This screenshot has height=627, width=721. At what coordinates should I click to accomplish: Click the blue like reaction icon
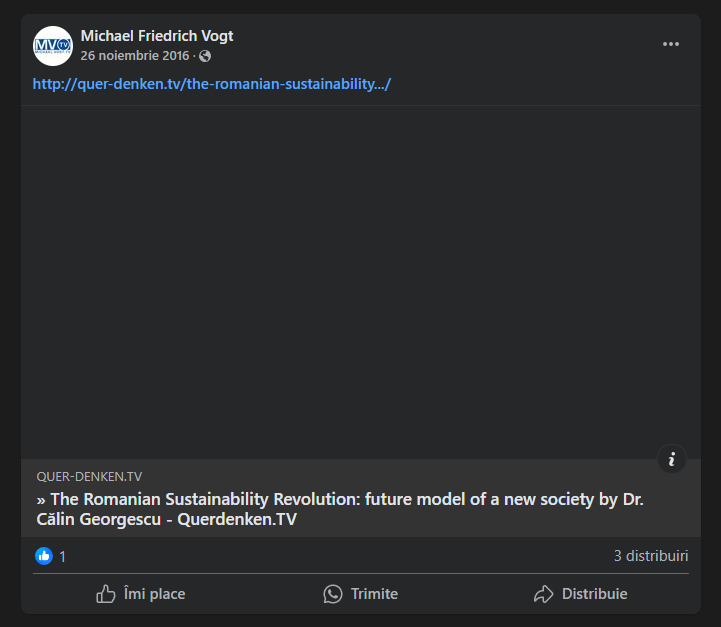(44, 556)
